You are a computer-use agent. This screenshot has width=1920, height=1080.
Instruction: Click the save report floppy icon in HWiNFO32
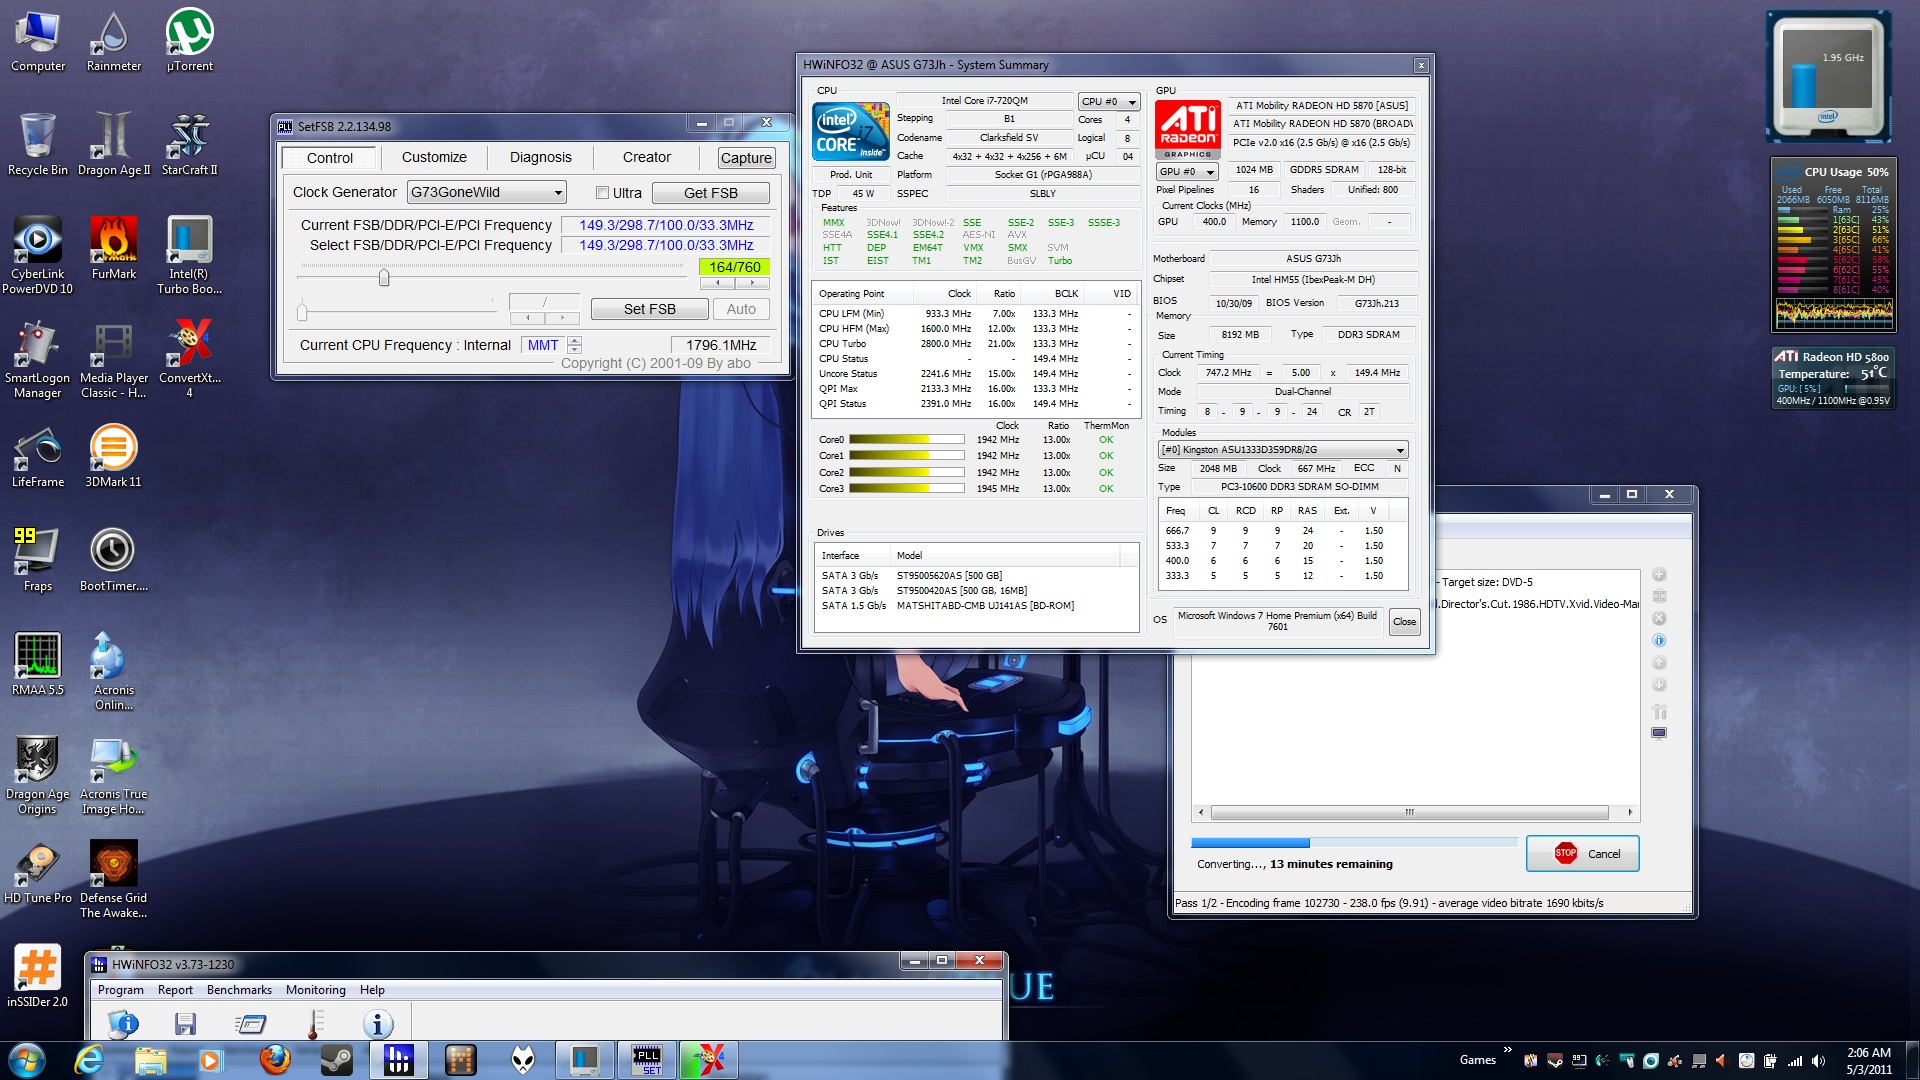(185, 1023)
